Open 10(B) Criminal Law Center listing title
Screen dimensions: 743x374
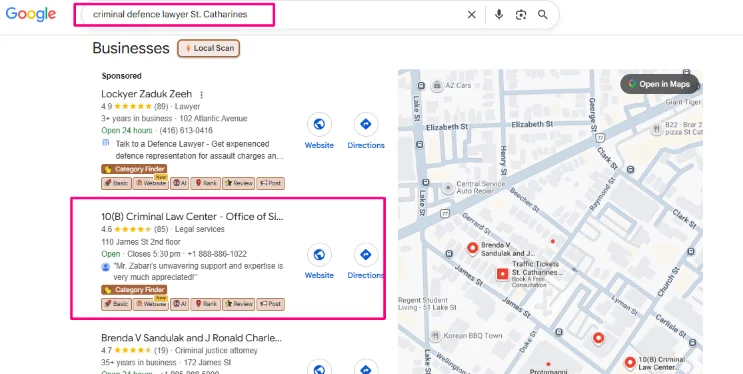(192, 217)
